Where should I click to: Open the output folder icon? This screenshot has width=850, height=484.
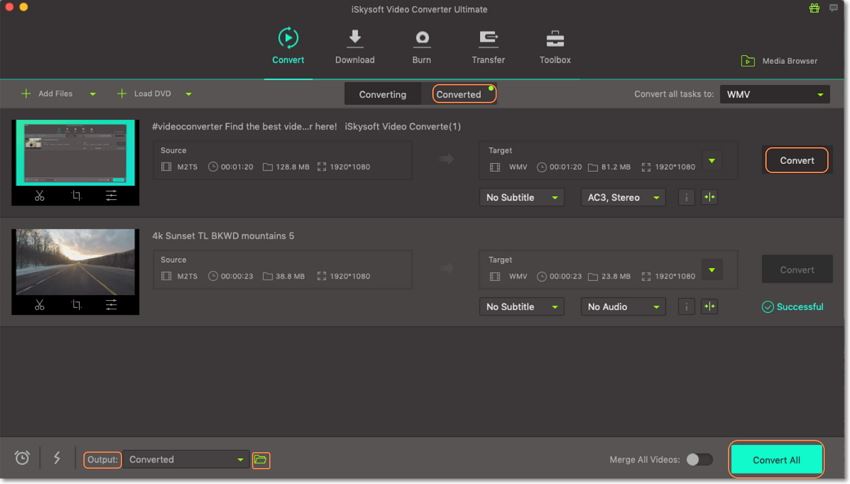[260, 460]
